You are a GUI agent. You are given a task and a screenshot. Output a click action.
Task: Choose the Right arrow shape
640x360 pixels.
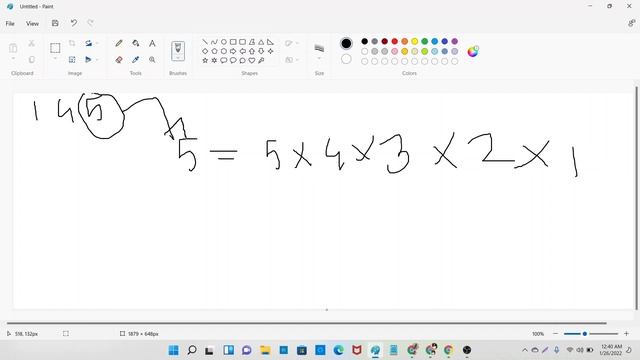tap(233, 51)
